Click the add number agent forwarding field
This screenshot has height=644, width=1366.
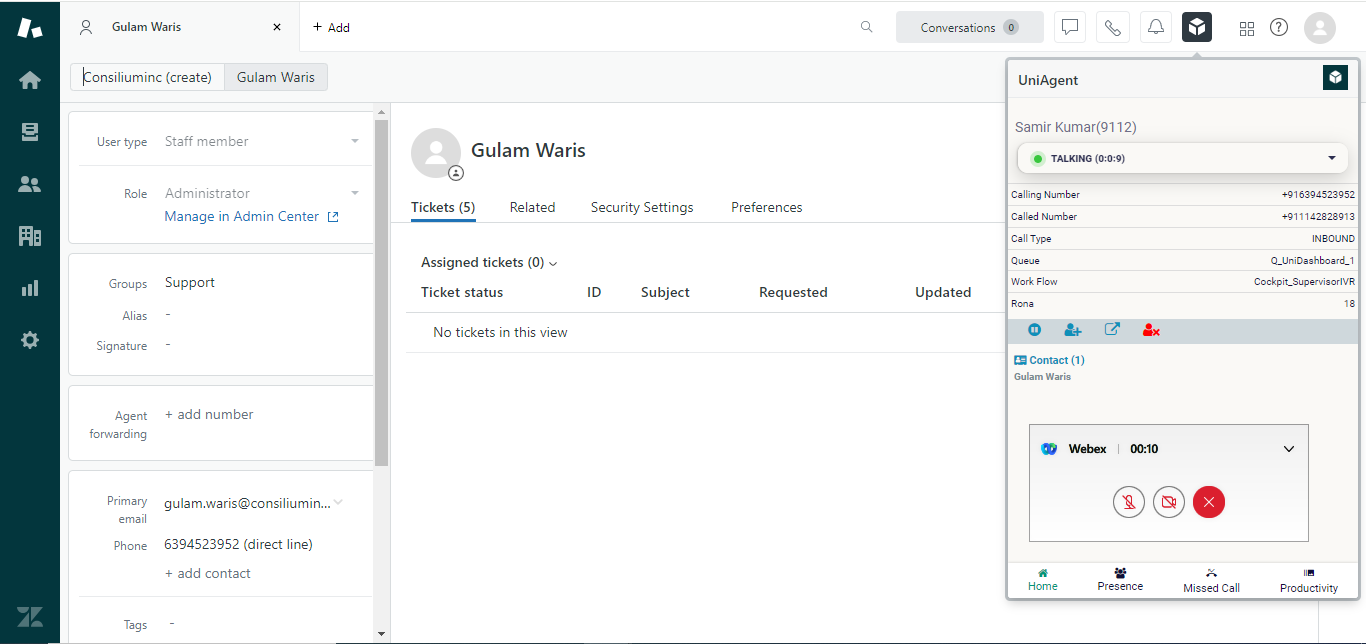coord(209,415)
